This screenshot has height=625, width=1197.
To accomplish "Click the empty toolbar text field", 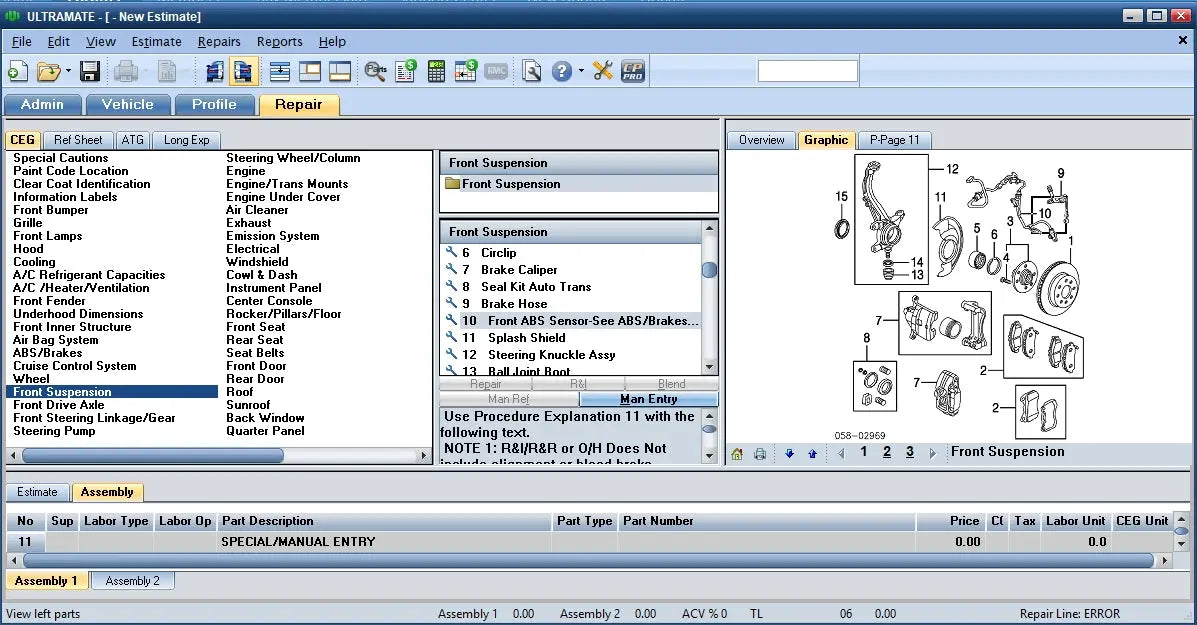I will coord(807,71).
